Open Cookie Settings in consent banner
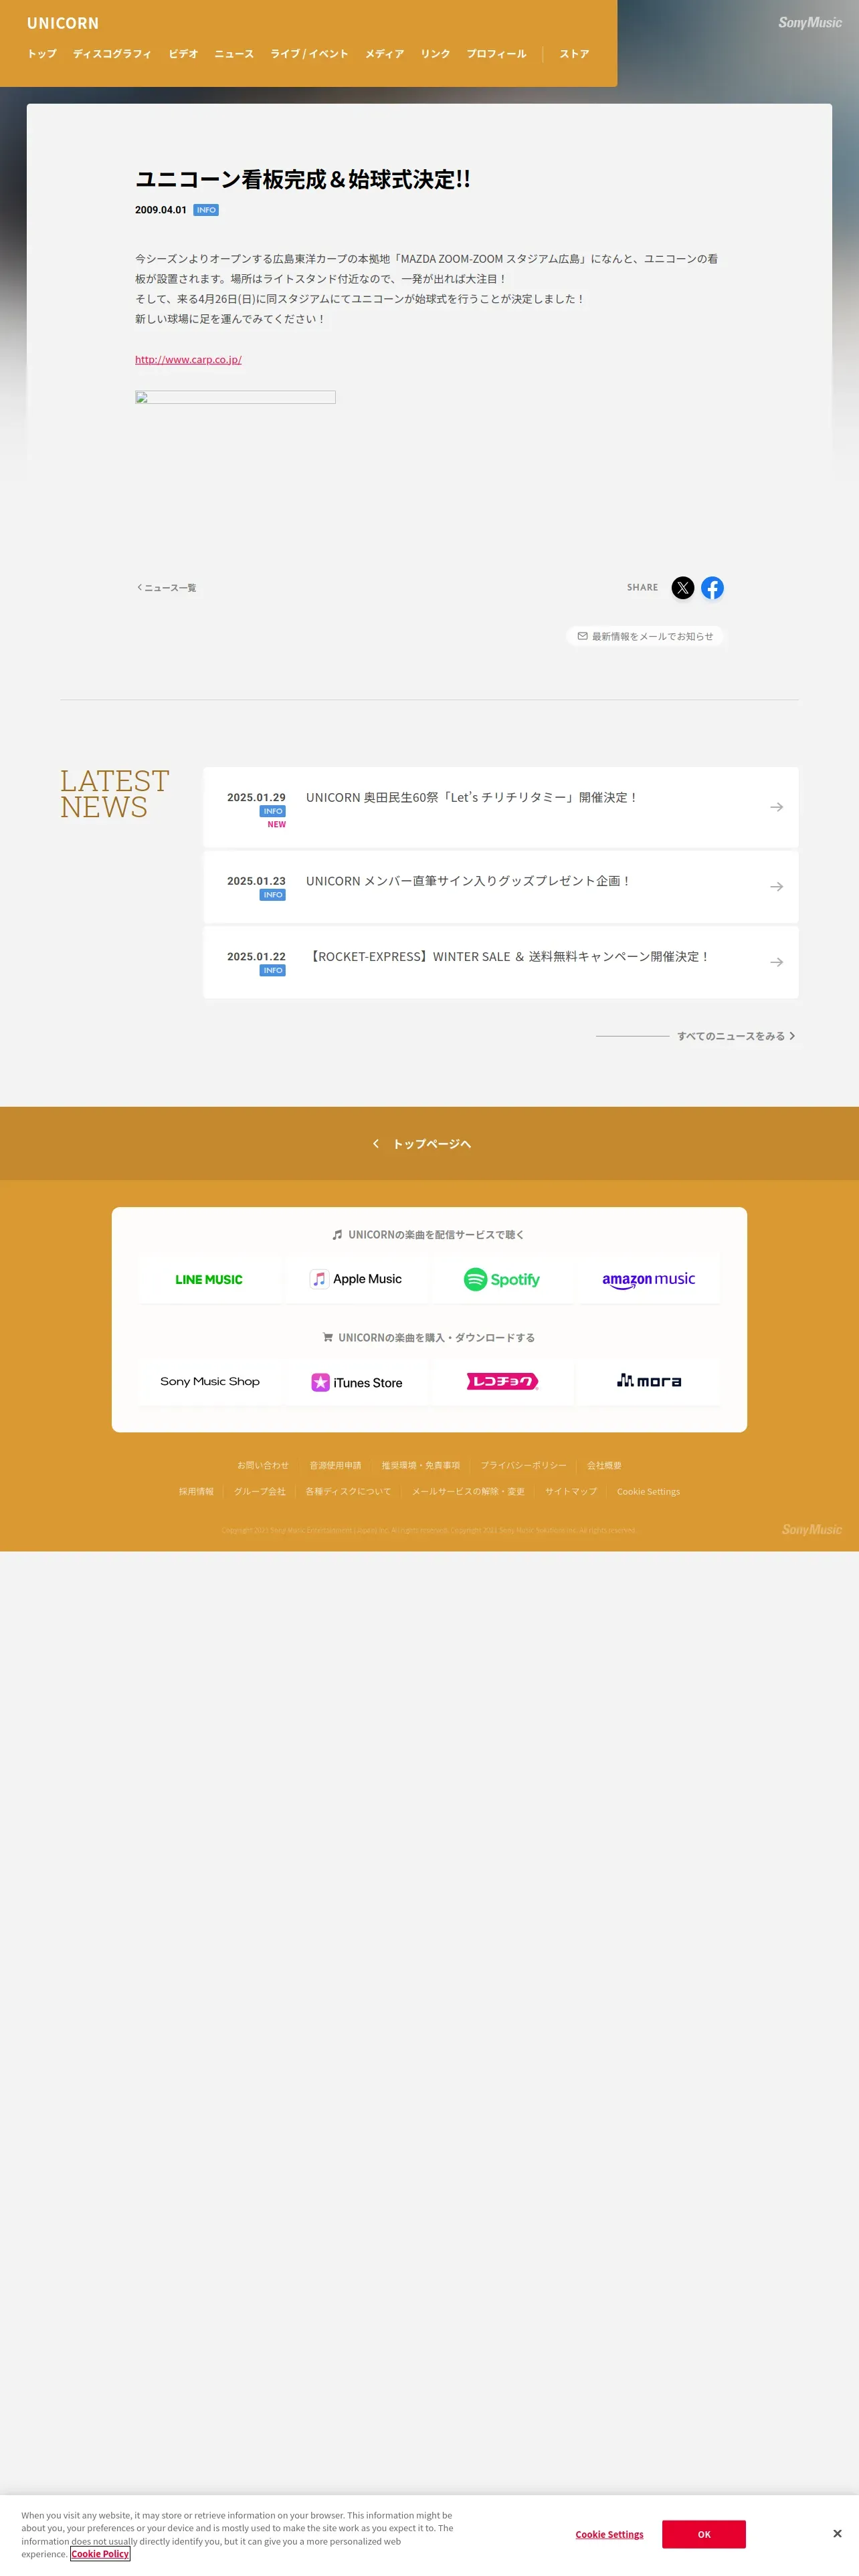859x2576 pixels. [x=609, y=2534]
